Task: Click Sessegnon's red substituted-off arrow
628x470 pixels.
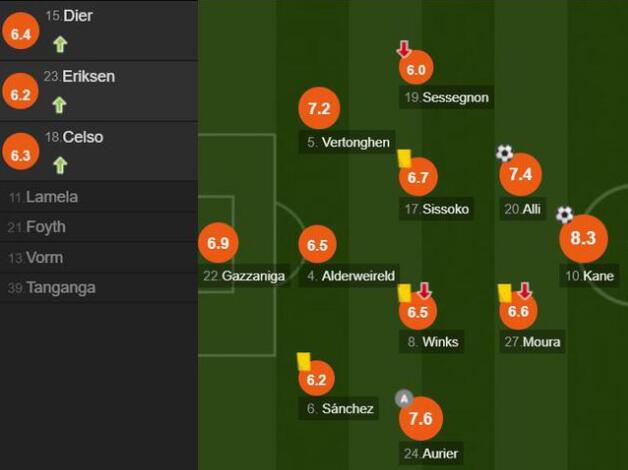Action: click(x=404, y=49)
